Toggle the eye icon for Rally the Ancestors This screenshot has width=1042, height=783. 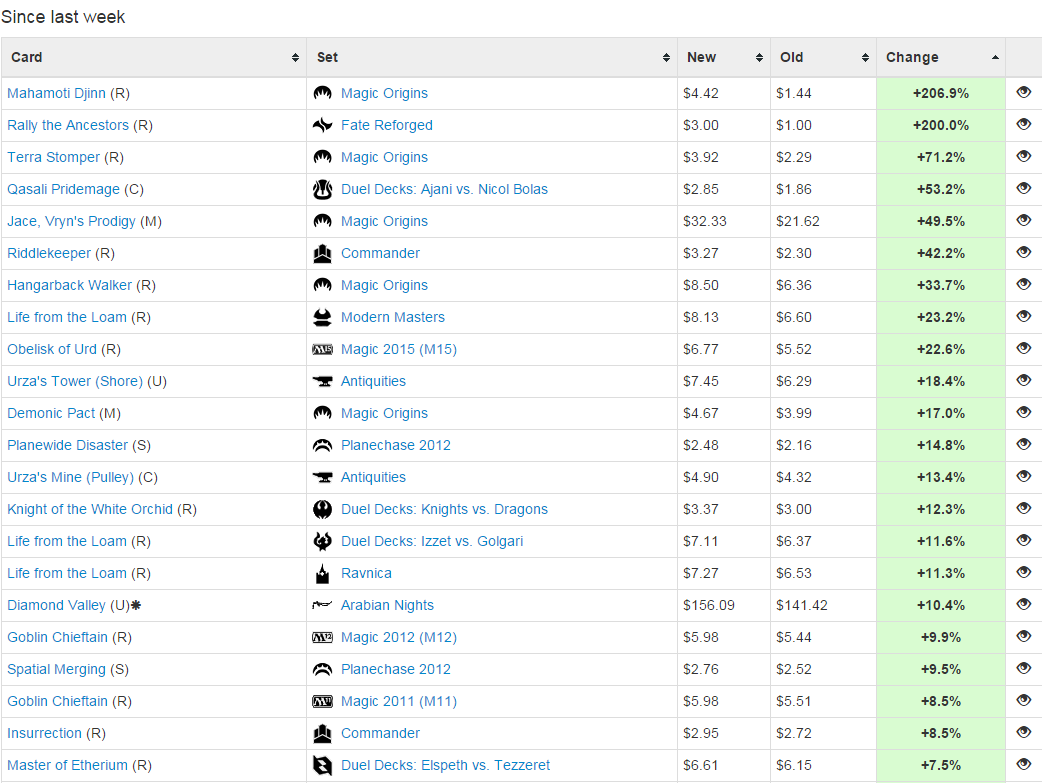(1023, 124)
